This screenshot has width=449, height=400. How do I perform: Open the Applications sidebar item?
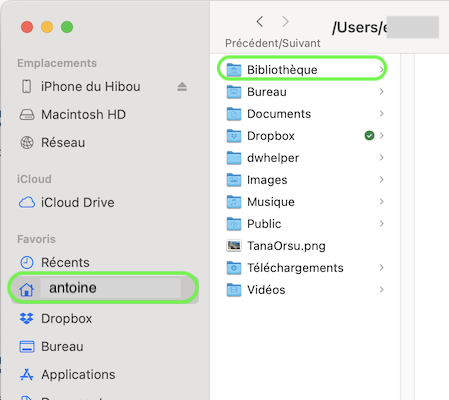click(68, 374)
